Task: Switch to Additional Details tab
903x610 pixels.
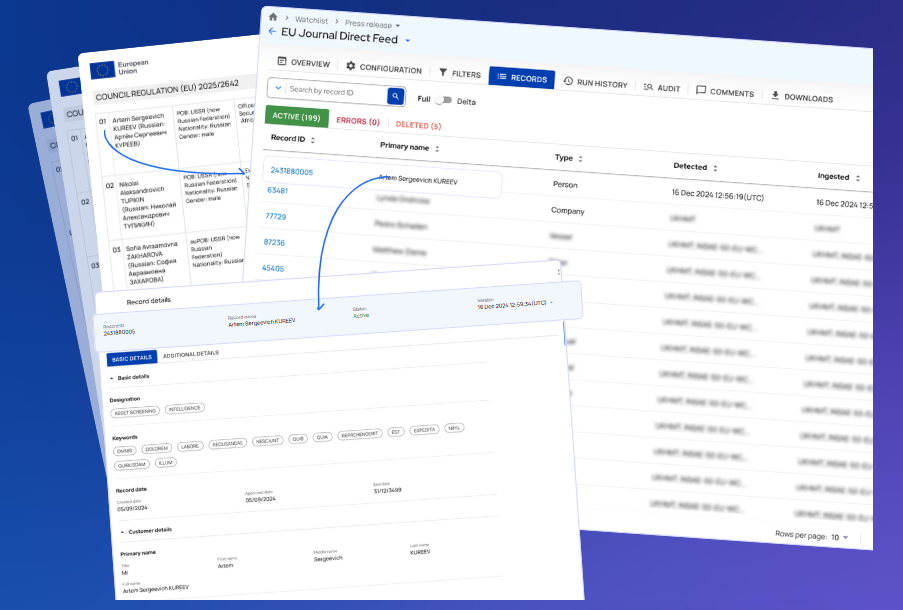Action: 191,354
